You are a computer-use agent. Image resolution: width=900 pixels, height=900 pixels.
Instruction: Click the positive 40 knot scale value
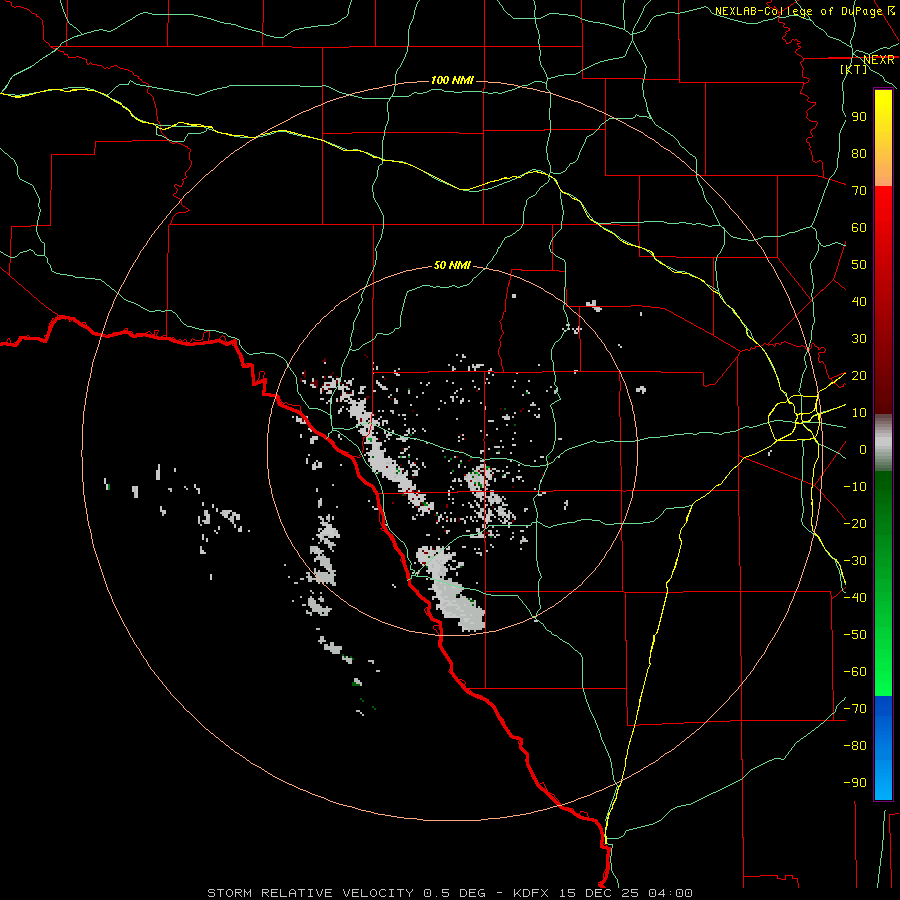point(859,301)
